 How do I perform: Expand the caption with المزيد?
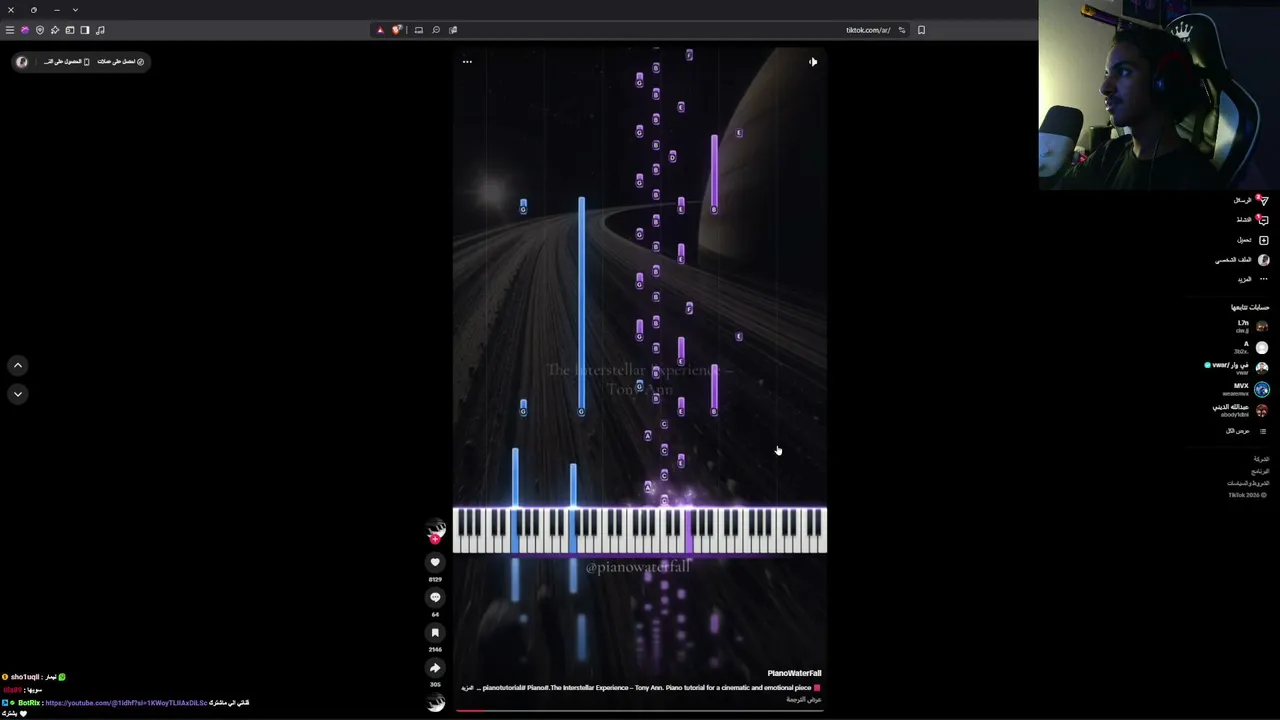(467, 688)
